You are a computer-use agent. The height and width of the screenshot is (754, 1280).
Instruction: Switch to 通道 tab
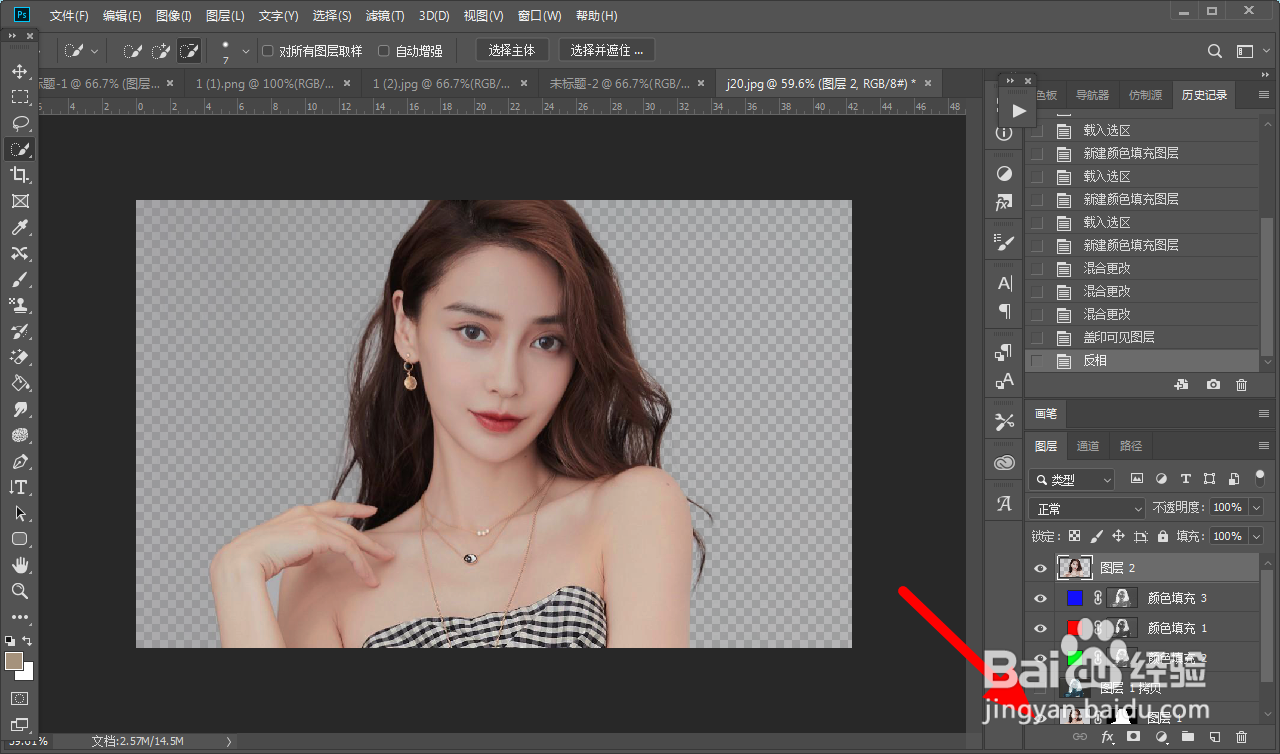pos(1088,446)
